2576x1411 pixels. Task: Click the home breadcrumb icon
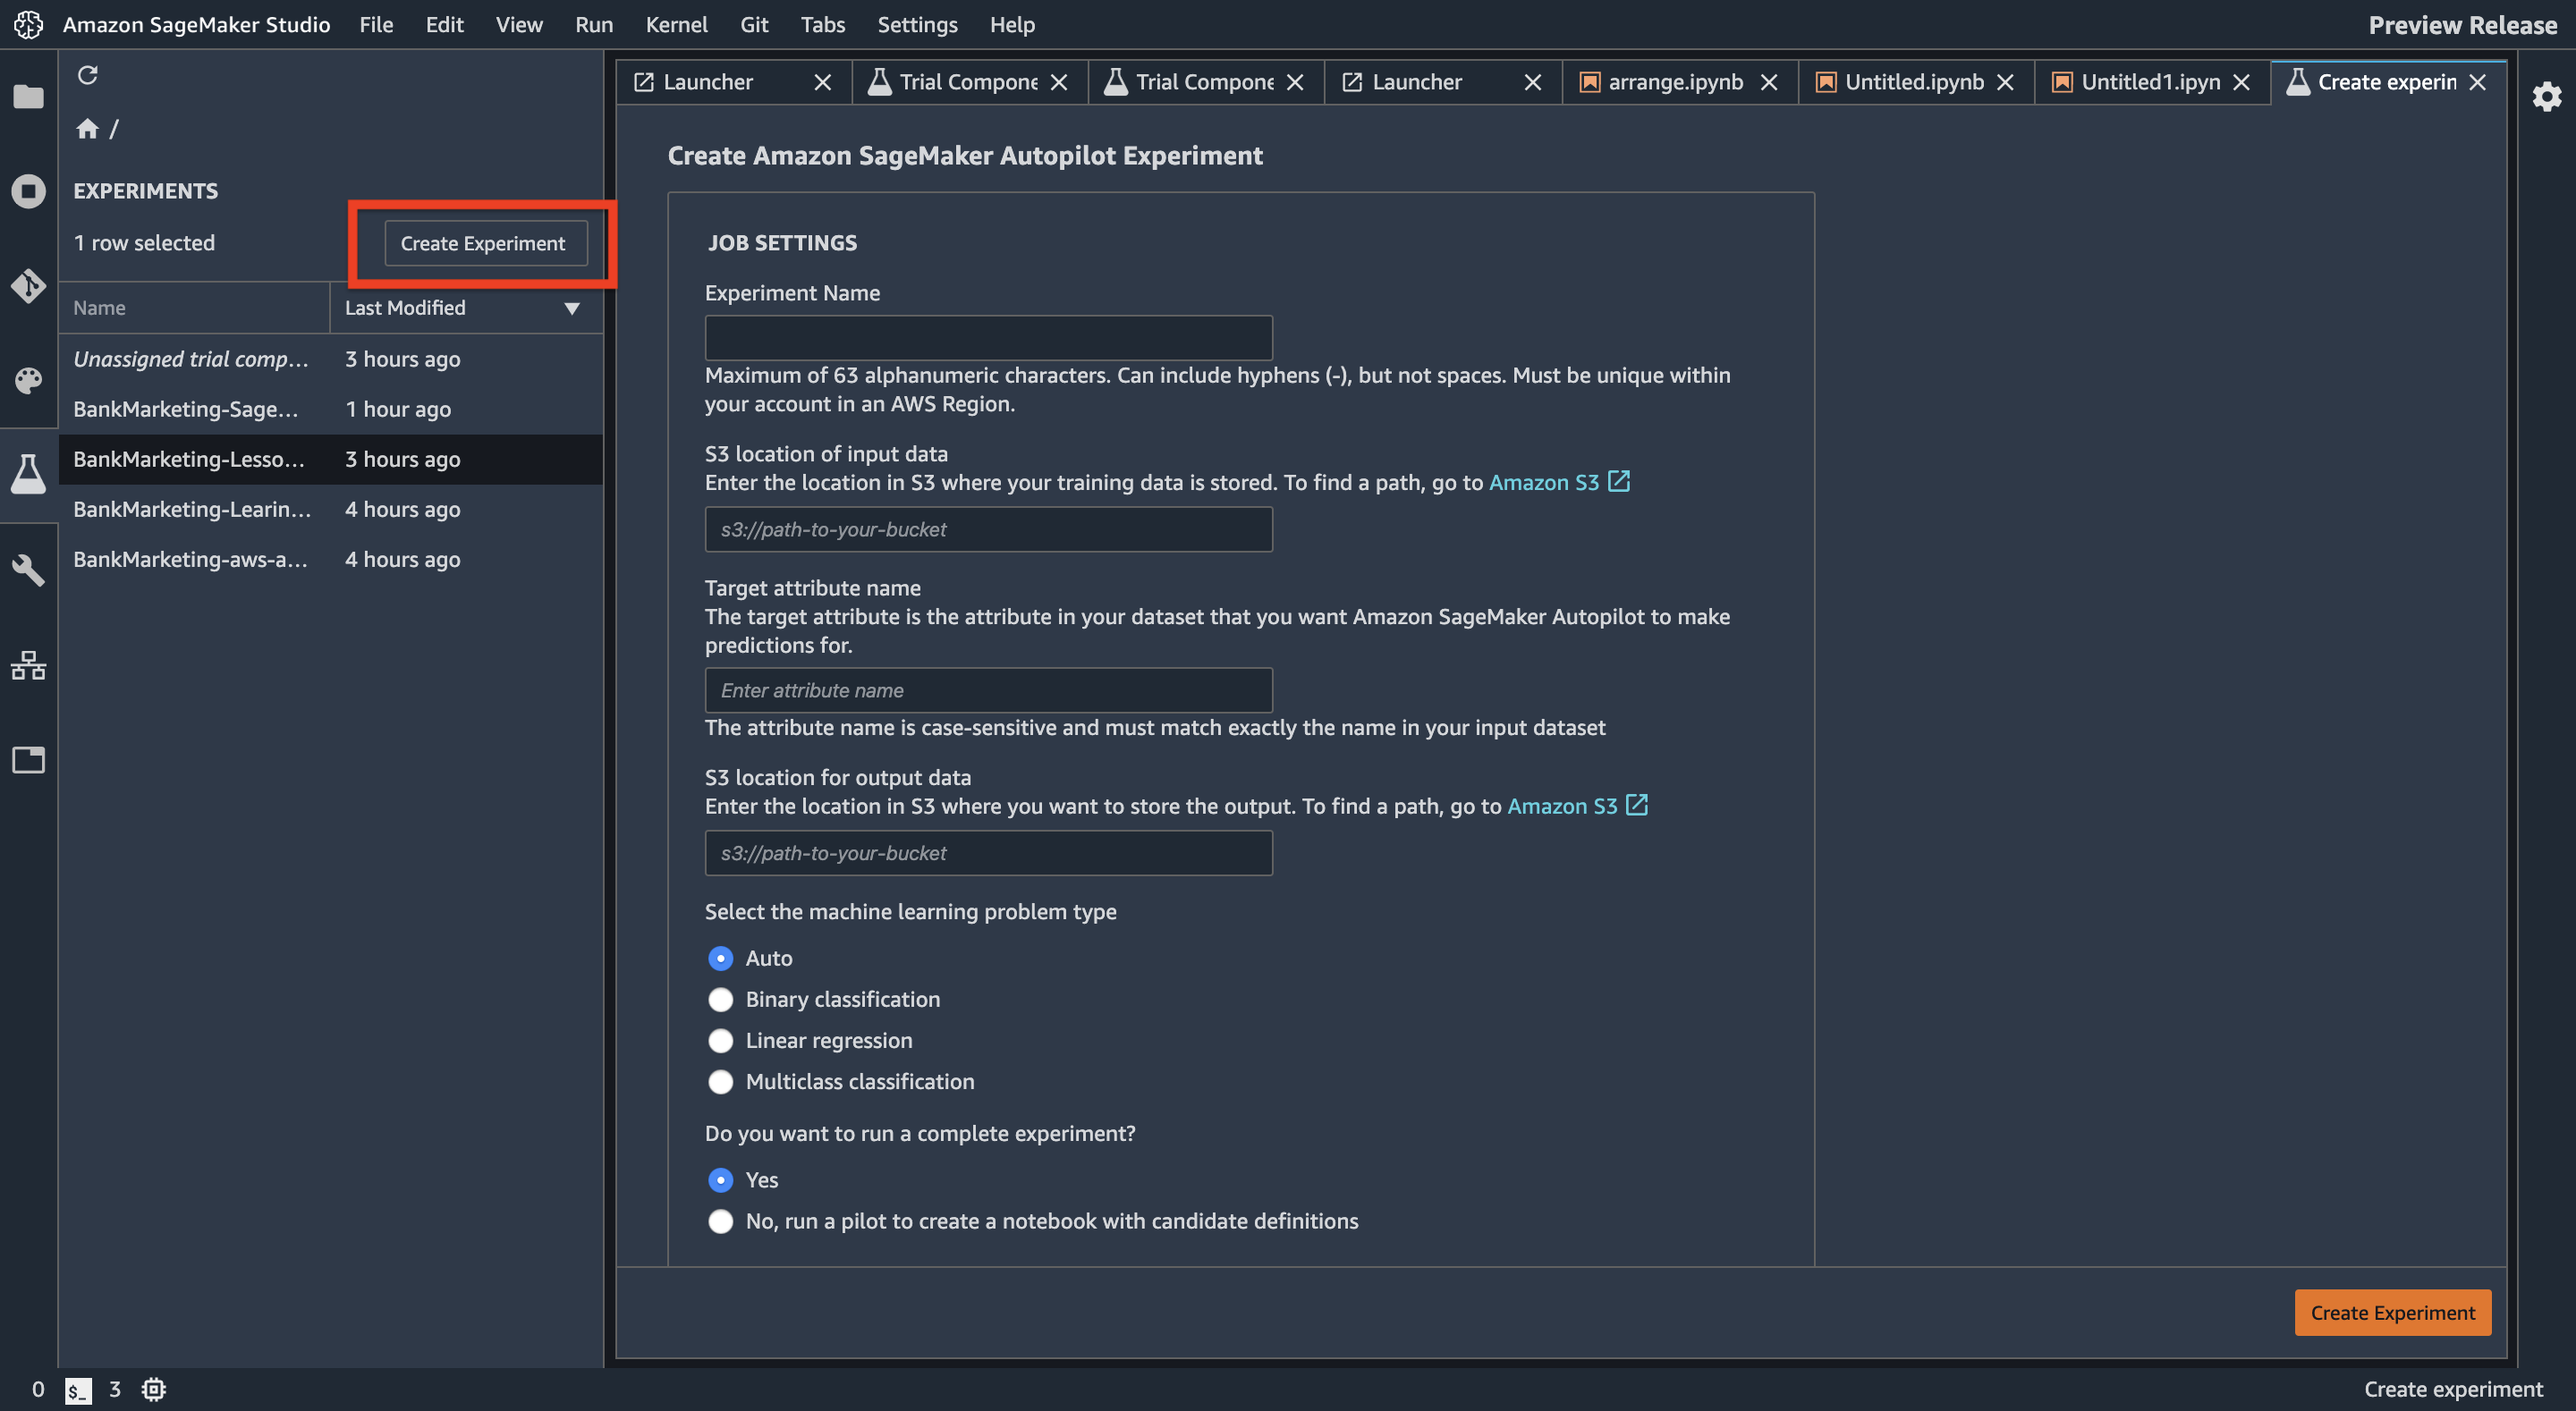(x=87, y=128)
